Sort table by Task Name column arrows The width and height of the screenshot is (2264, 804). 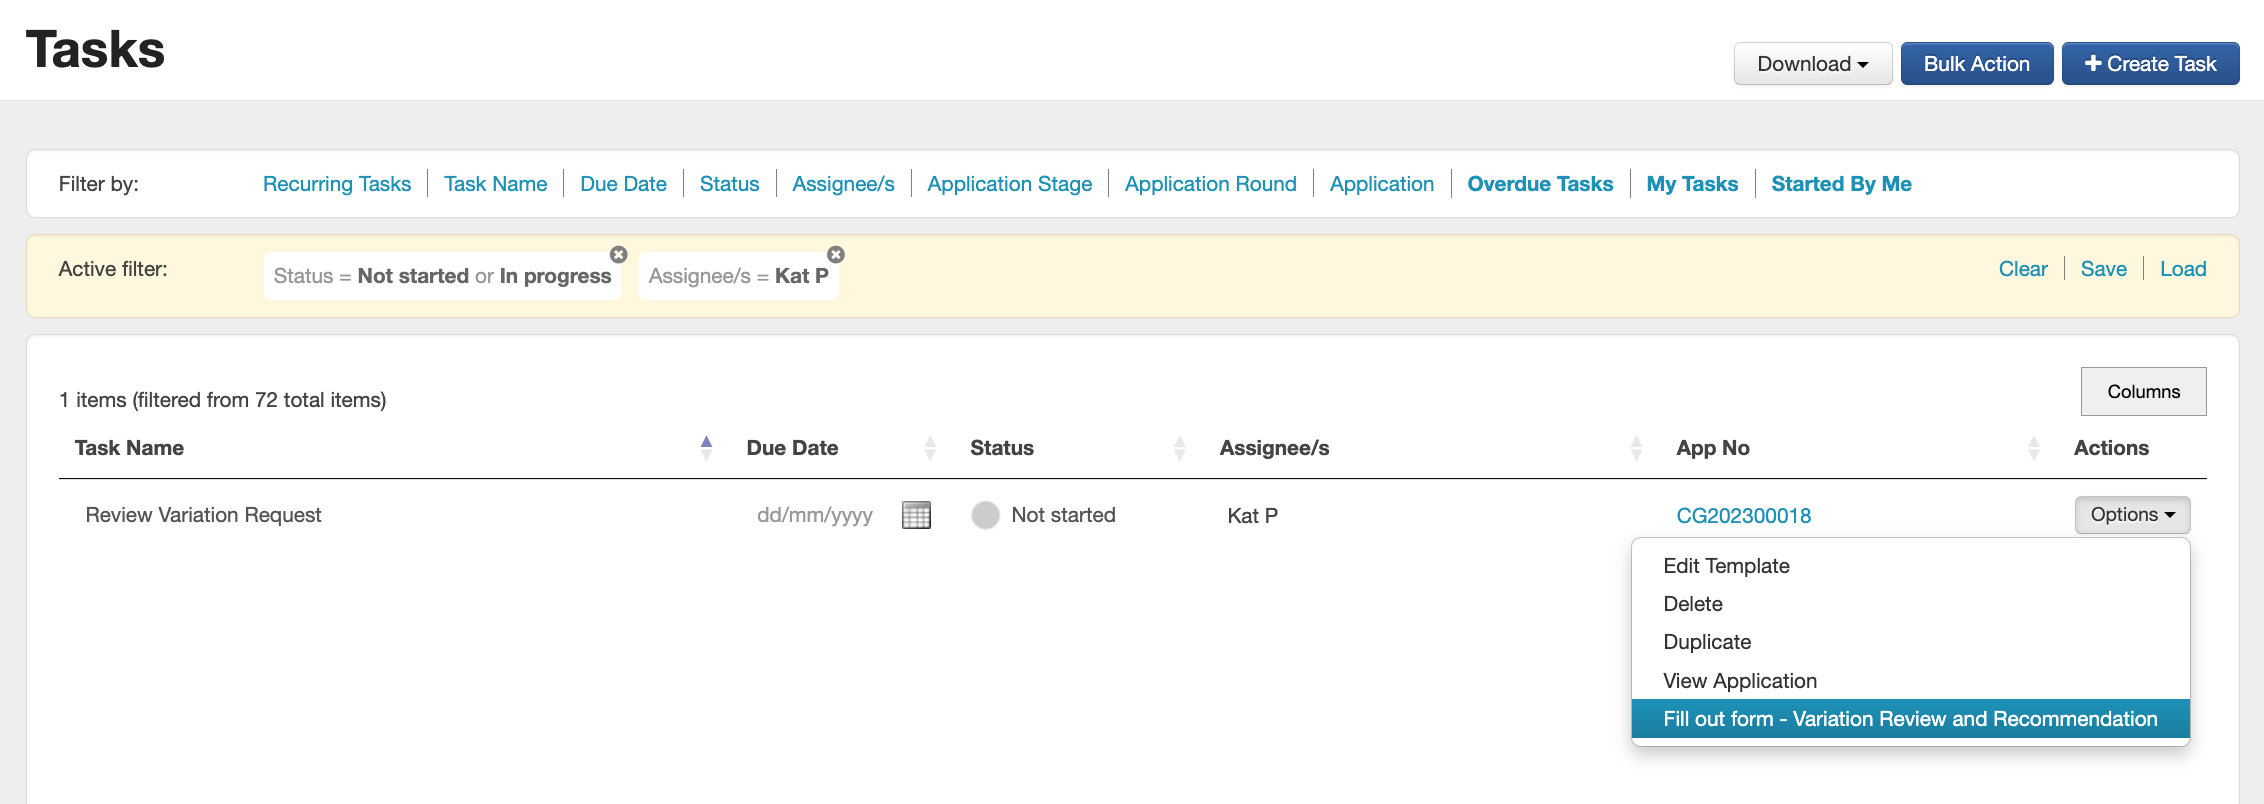pos(706,448)
